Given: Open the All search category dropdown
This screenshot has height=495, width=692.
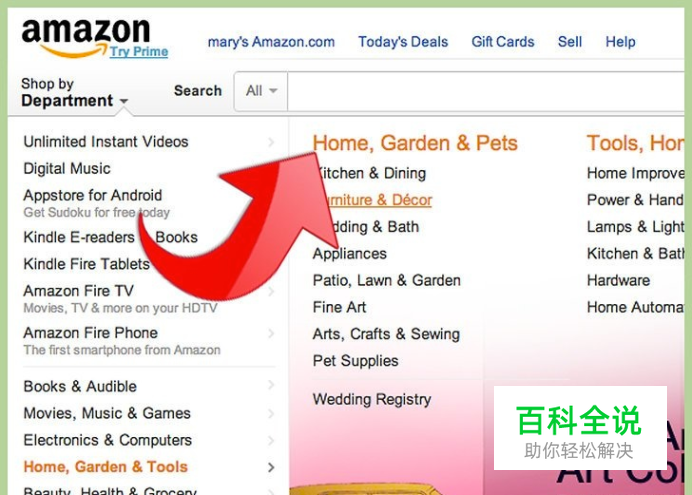Looking at the screenshot, I should pos(261,91).
